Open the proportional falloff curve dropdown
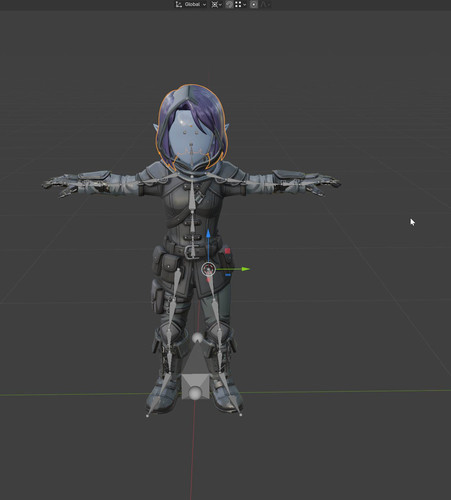The height and width of the screenshot is (500, 451). tap(265, 4)
